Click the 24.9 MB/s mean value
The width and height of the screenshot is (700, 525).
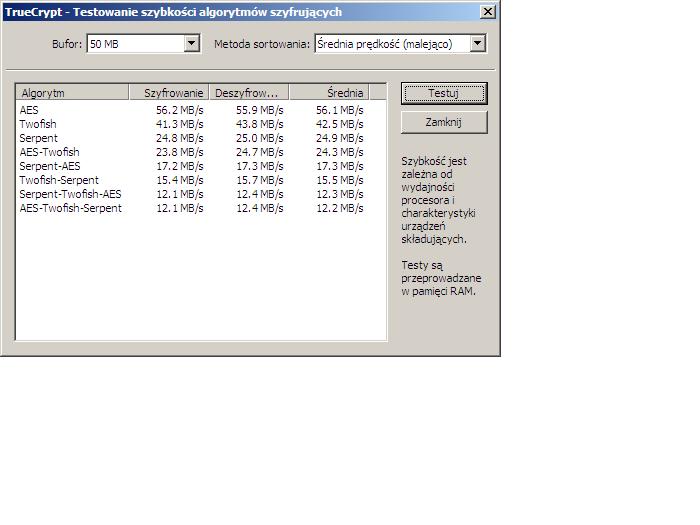340,138
